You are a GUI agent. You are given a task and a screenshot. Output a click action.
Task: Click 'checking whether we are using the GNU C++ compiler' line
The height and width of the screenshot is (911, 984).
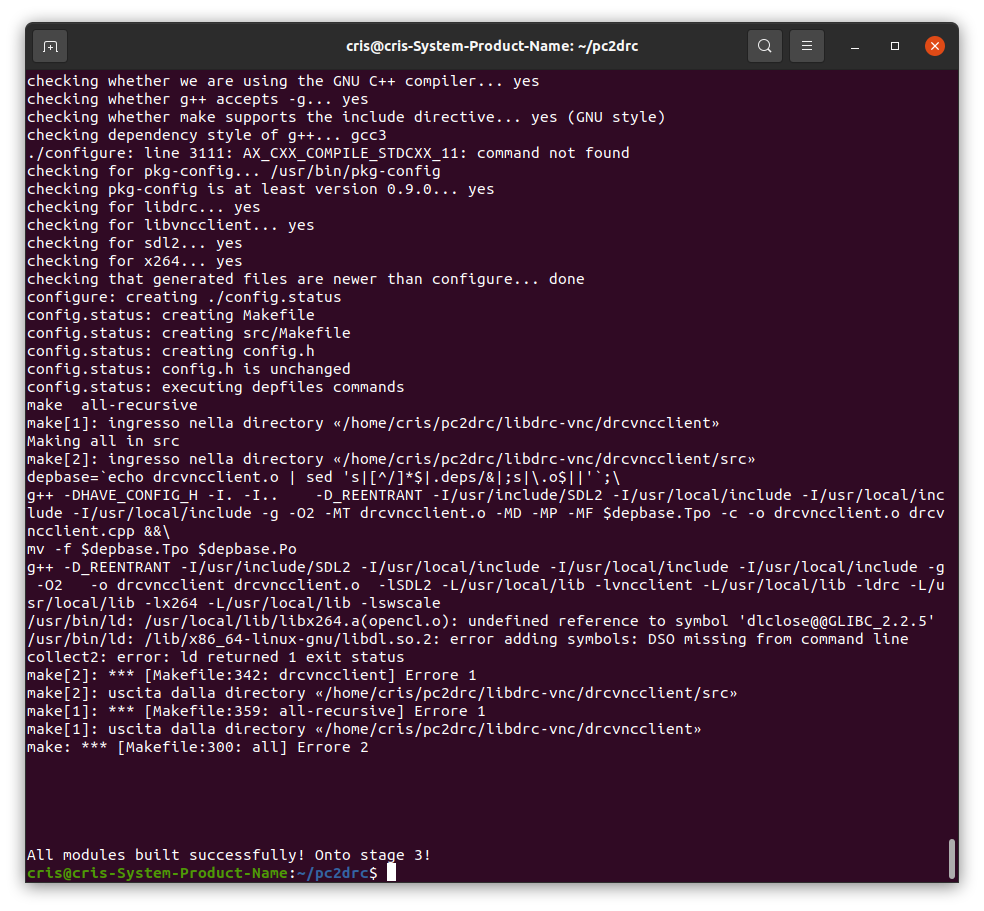point(283,81)
